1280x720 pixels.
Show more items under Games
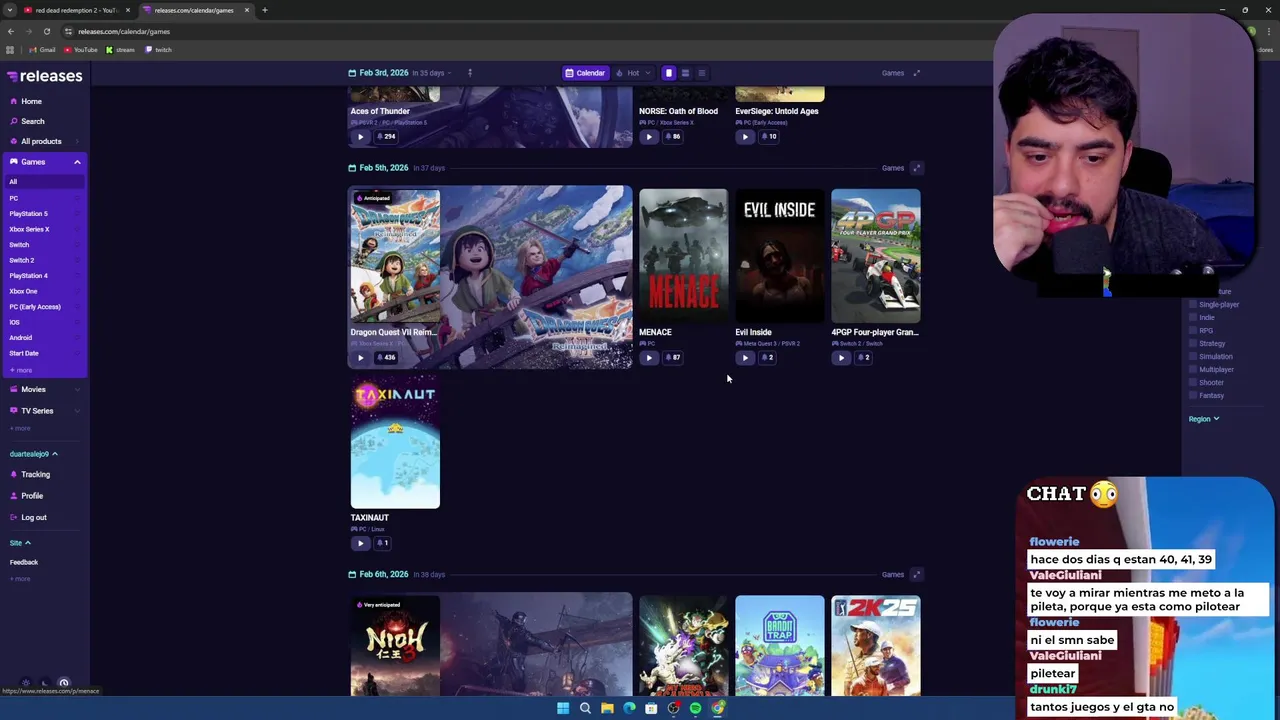pos(21,370)
